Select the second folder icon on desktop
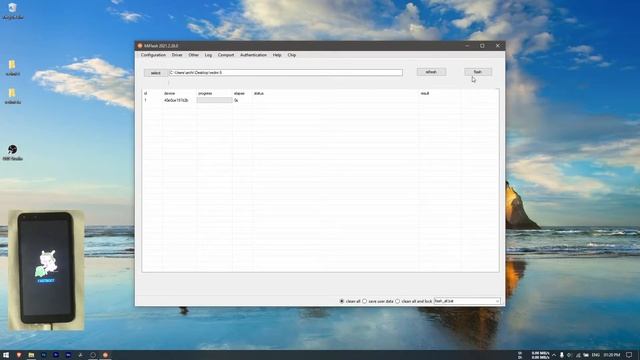The width and height of the screenshot is (640, 360). point(12,96)
